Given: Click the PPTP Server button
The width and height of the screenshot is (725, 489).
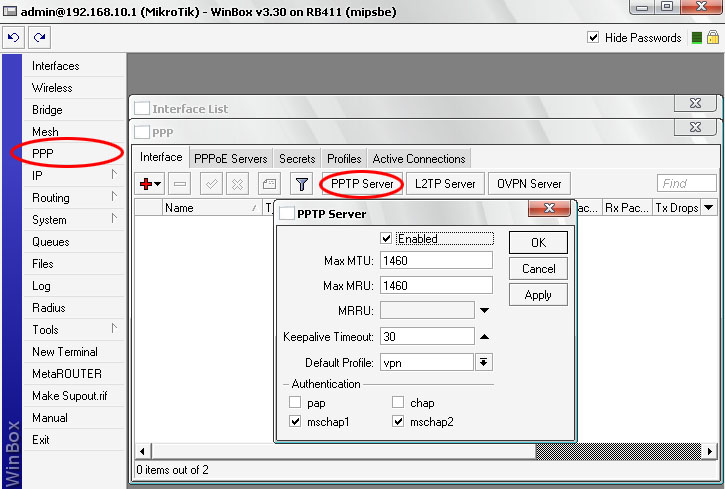Looking at the screenshot, I should point(362,184).
